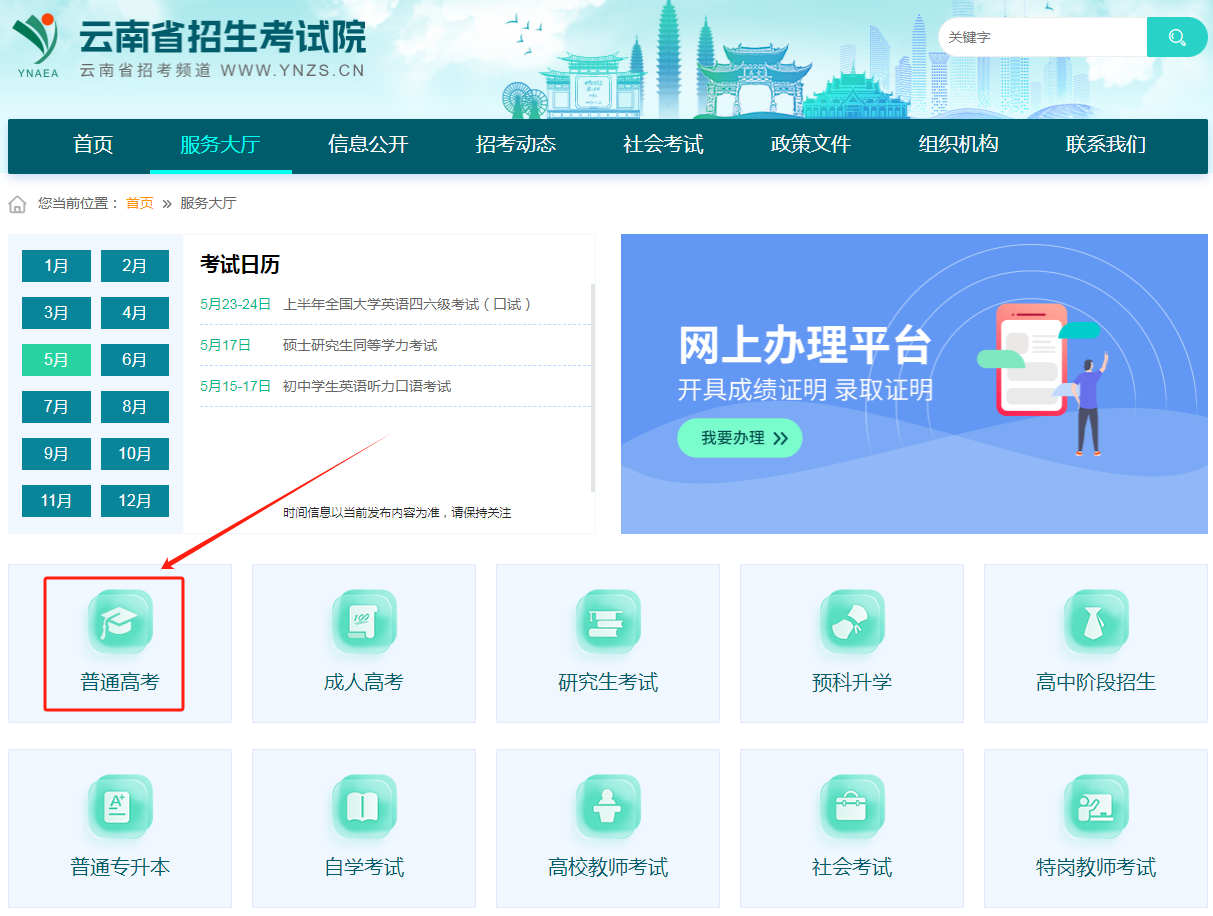1213x916 pixels.
Task: Select 7月 in exam calendar
Action: [x=56, y=407]
